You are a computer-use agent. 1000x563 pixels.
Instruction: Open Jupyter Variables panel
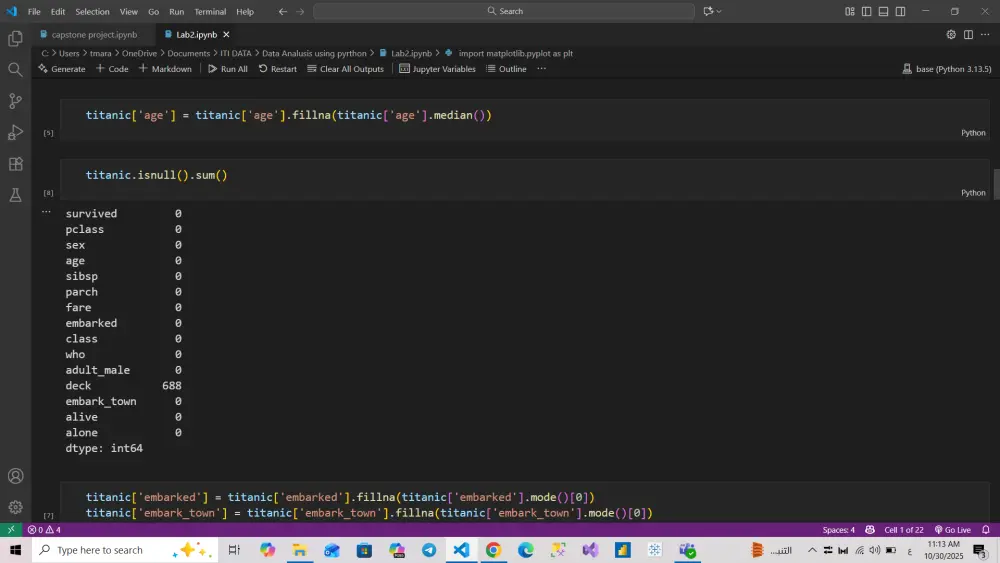coord(438,69)
